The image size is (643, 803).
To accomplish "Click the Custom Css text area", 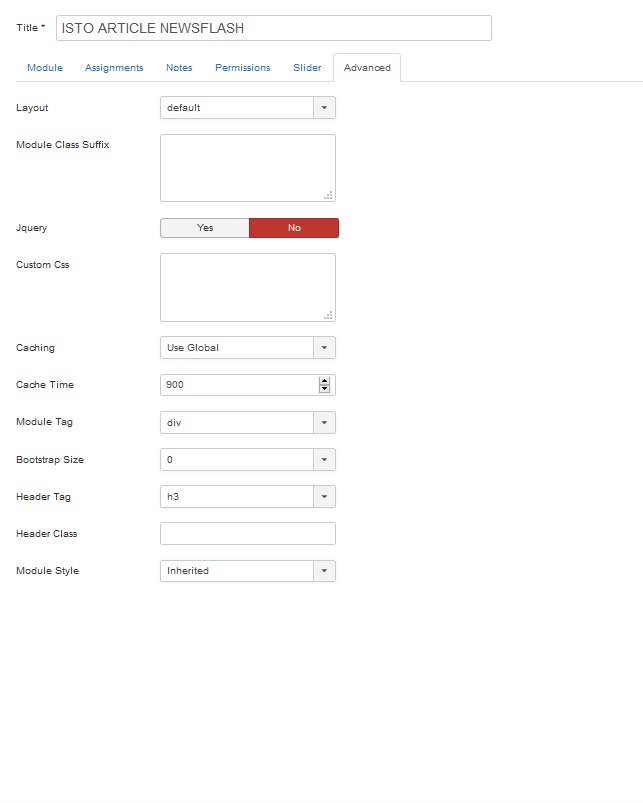I will click(248, 287).
